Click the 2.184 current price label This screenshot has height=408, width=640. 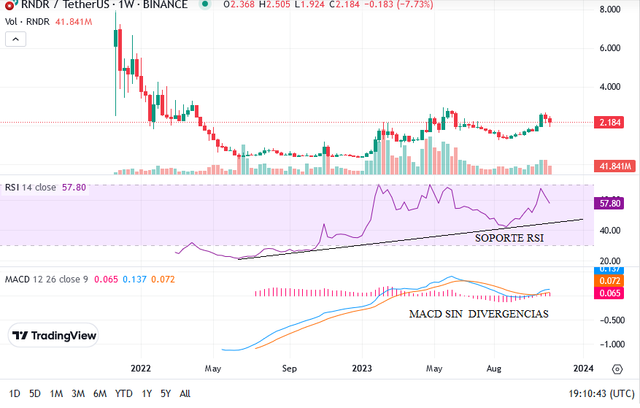[x=609, y=122]
